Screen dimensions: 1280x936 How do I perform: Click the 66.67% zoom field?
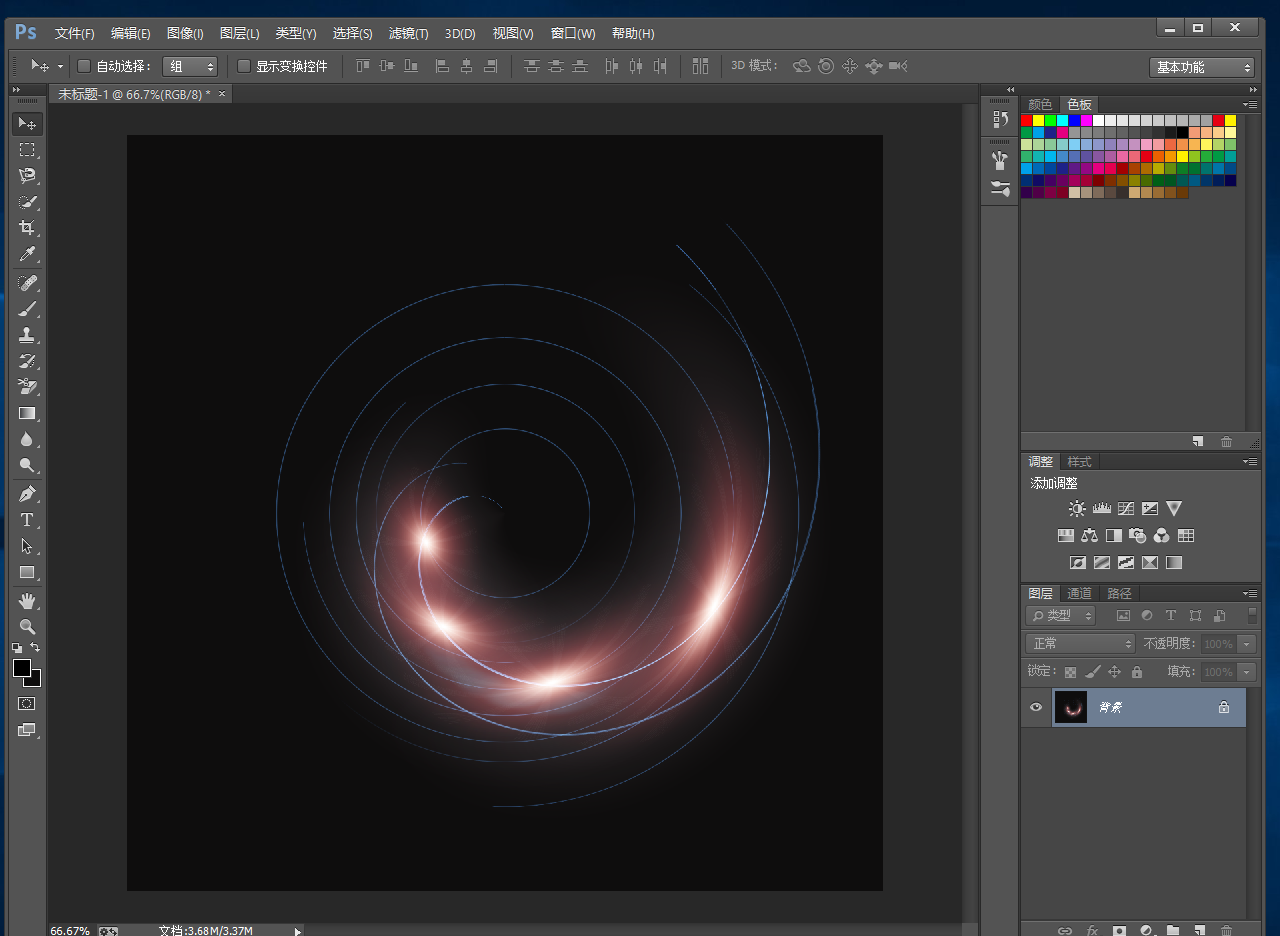pos(70,930)
